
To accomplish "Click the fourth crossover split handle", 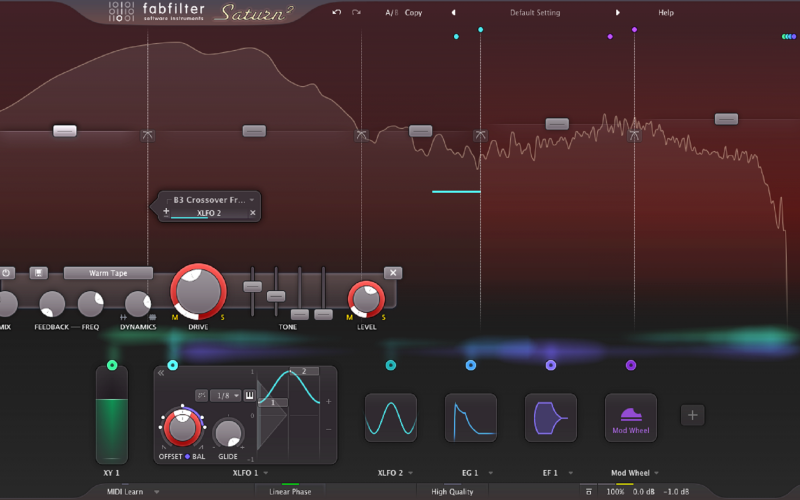I will click(x=634, y=135).
